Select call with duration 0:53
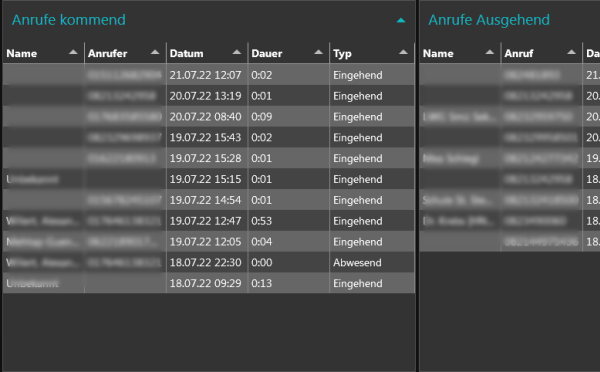The width and height of the screenshot is (600, 372). 209,221
